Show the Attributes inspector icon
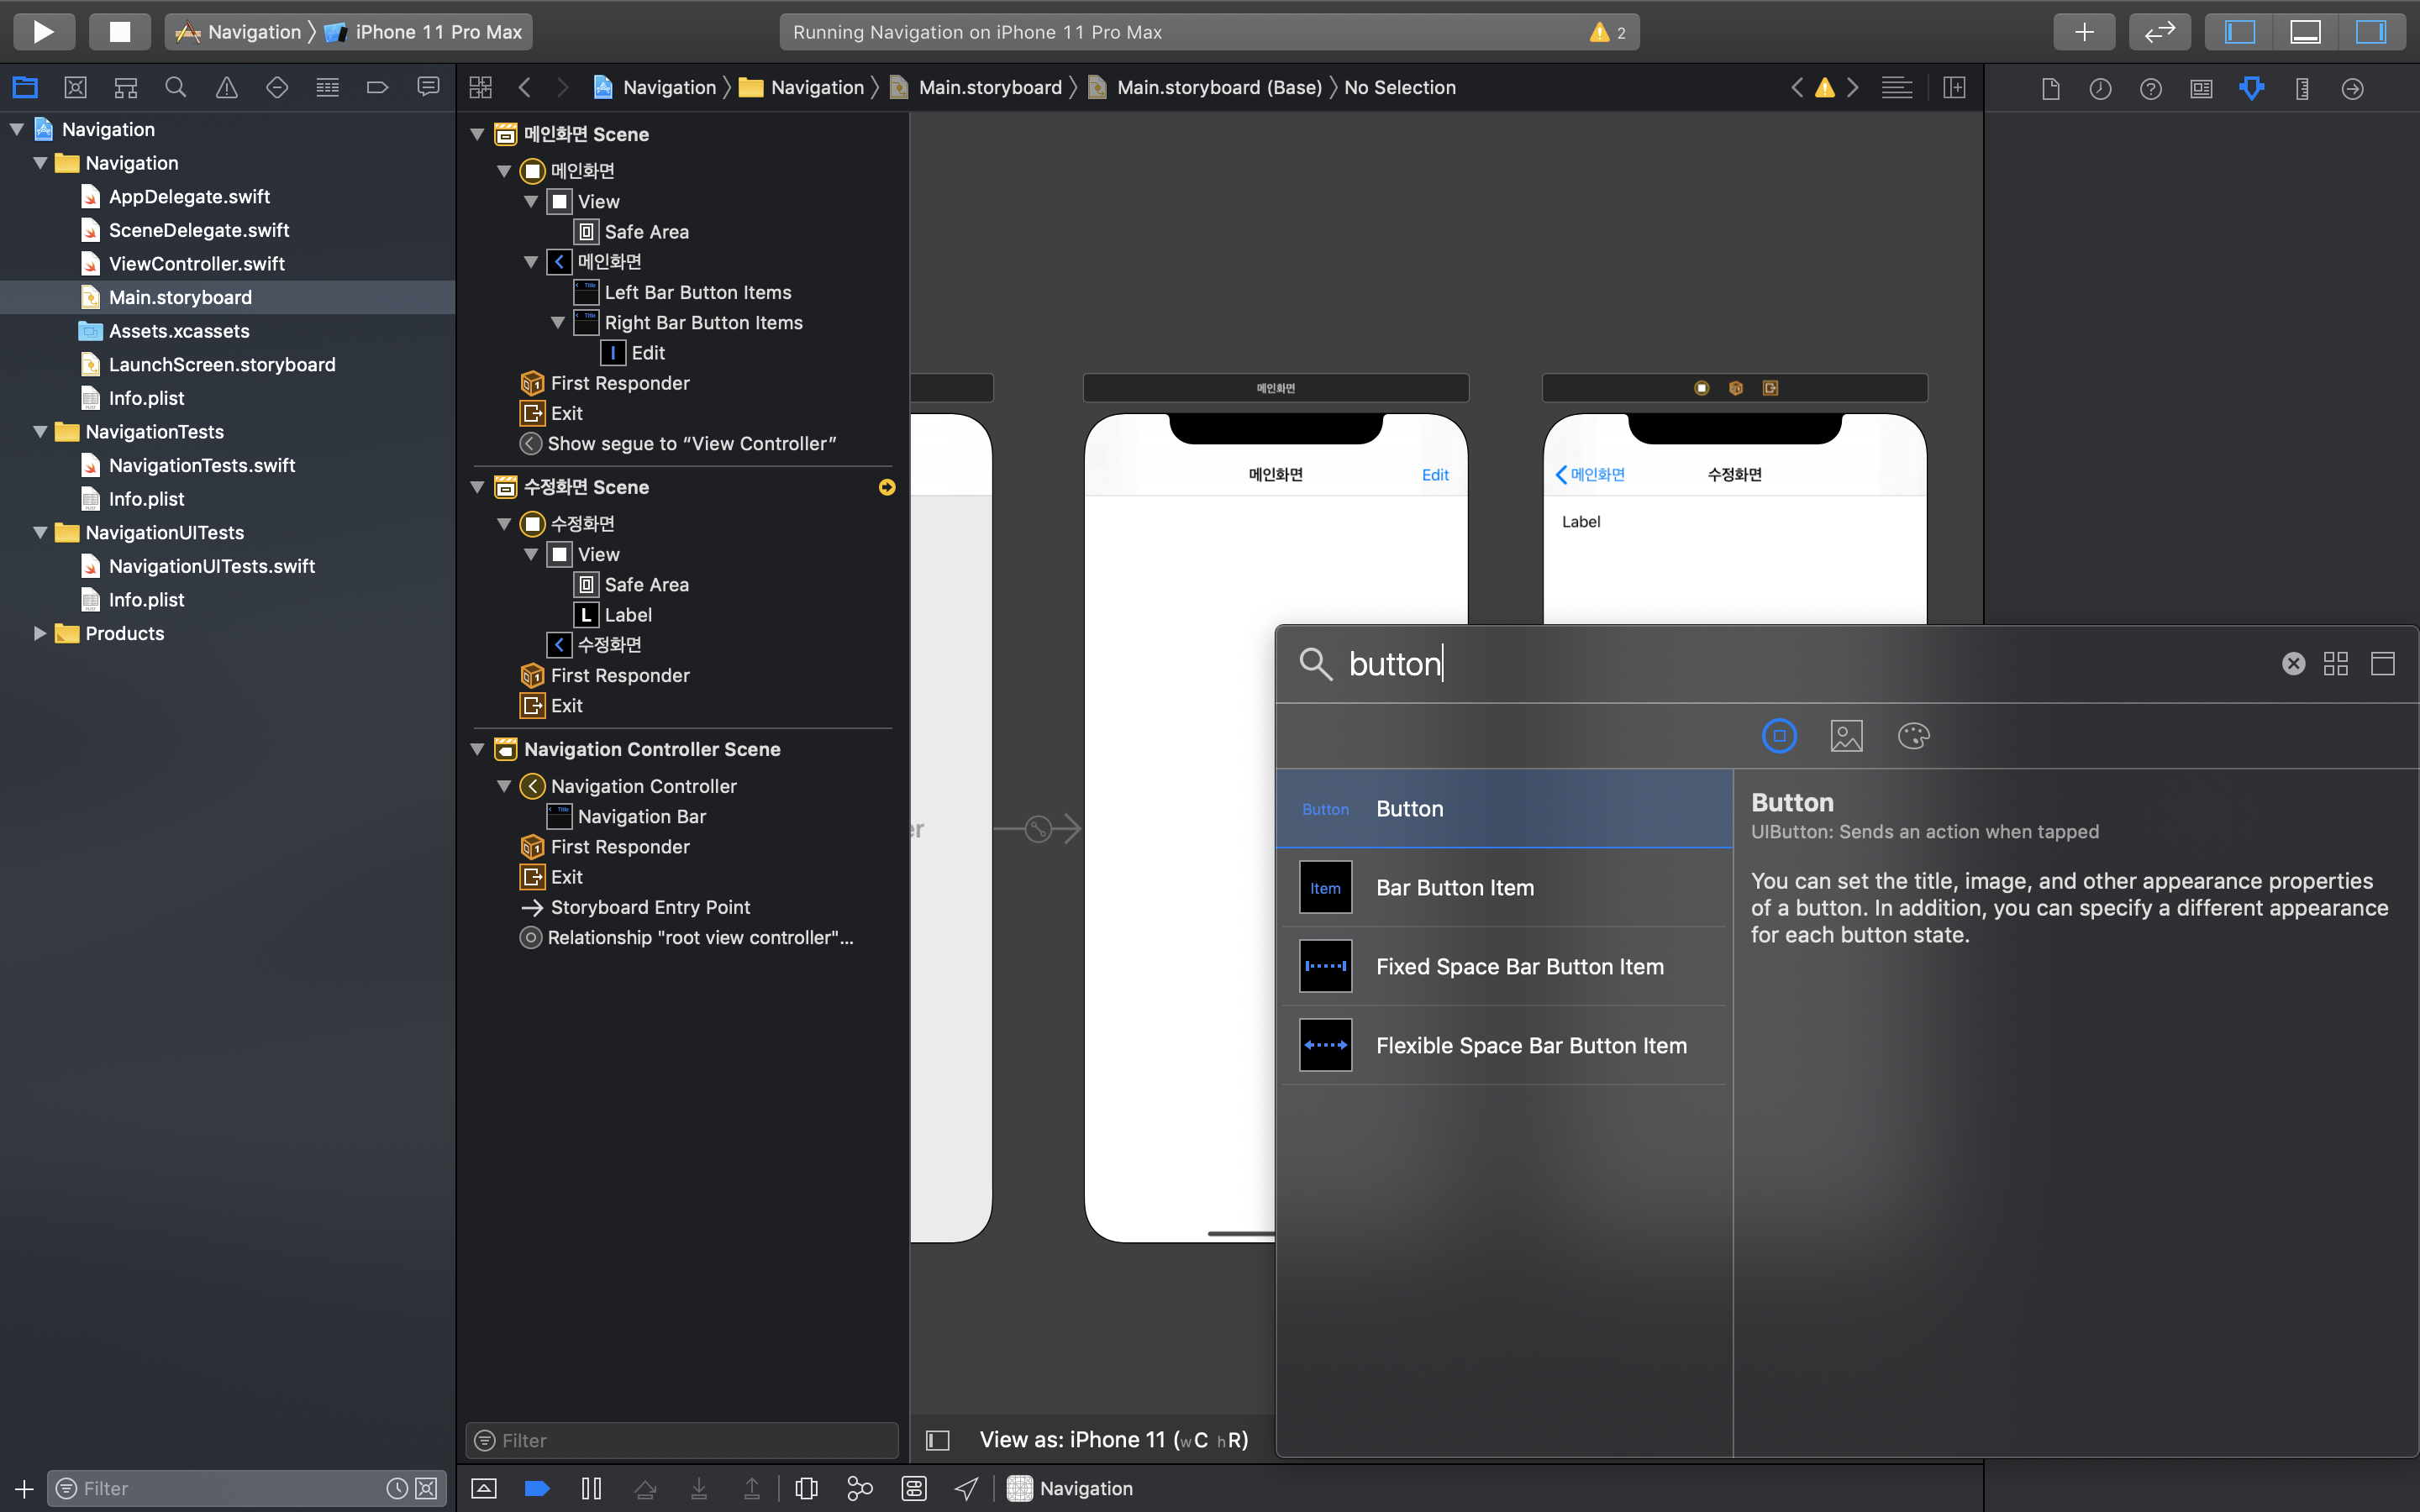Viewport: 2420px width, 1512px height. point(2251,88)
